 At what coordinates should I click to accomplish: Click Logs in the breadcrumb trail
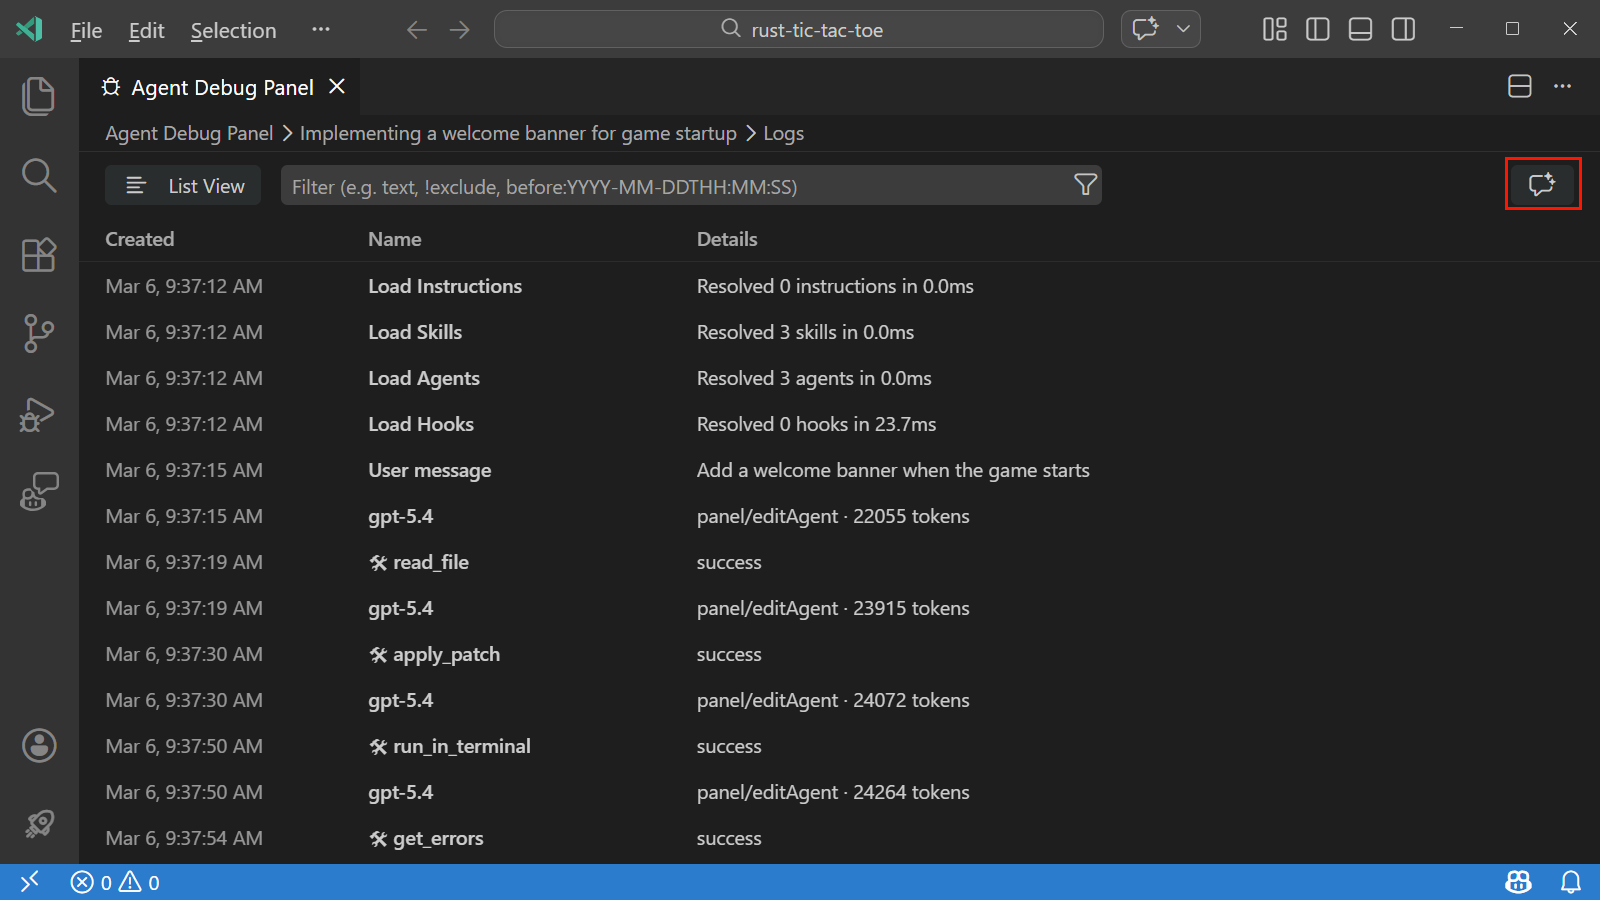point(783,133)
